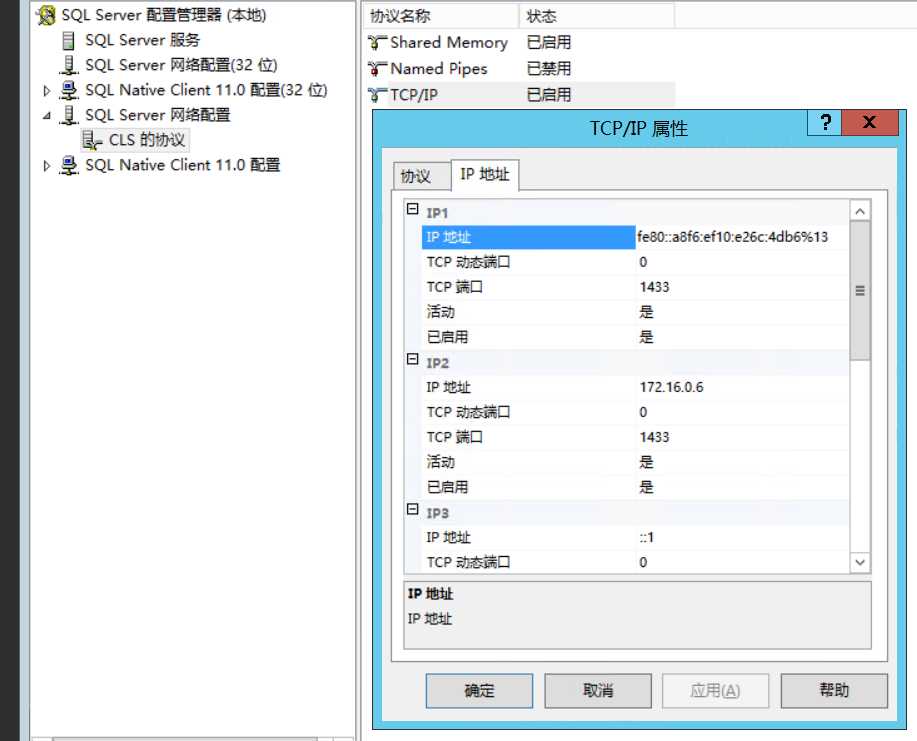The width and height of the screenshot is (917, 741).
Task: Select the highlighted IP1 IP 地址 label
Action: pyautogui.click(x=528, y=237)
